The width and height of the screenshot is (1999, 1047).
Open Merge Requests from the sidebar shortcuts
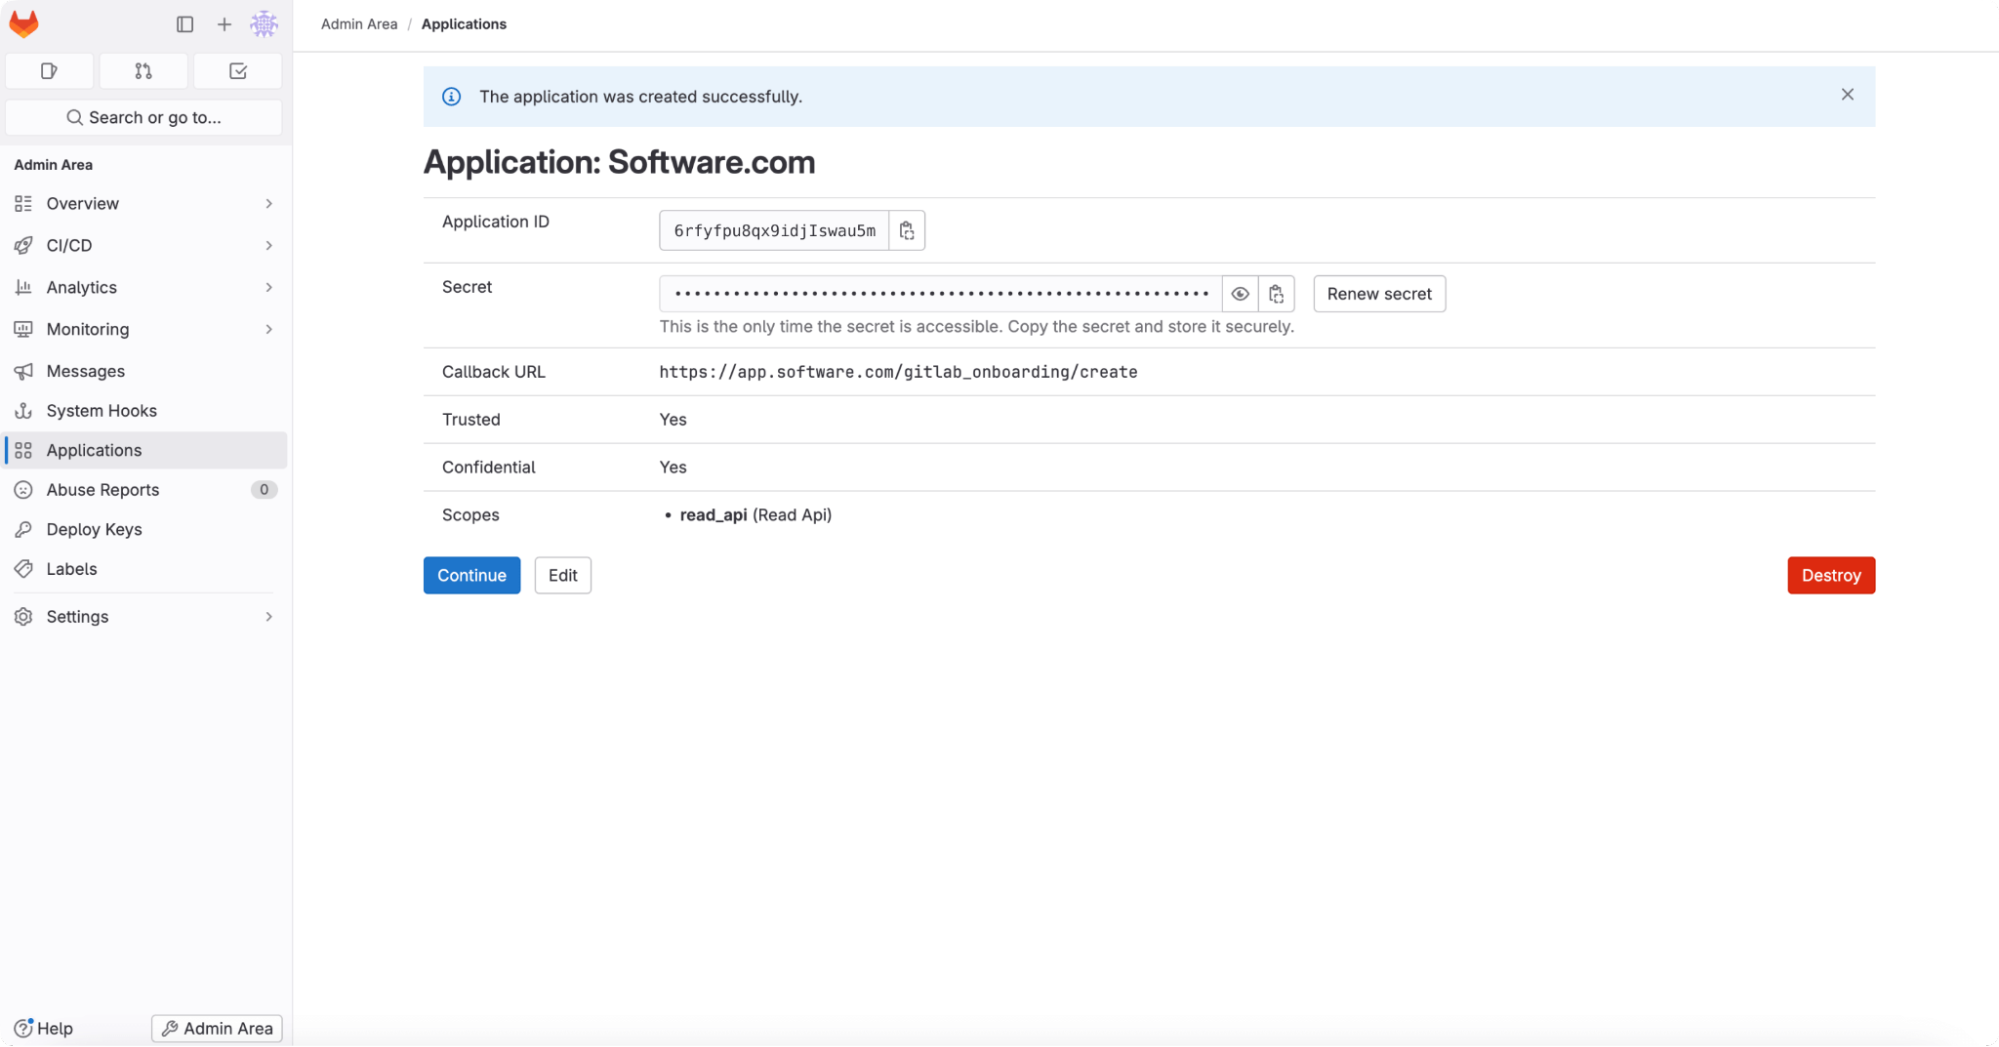click(x=143, y=71)
